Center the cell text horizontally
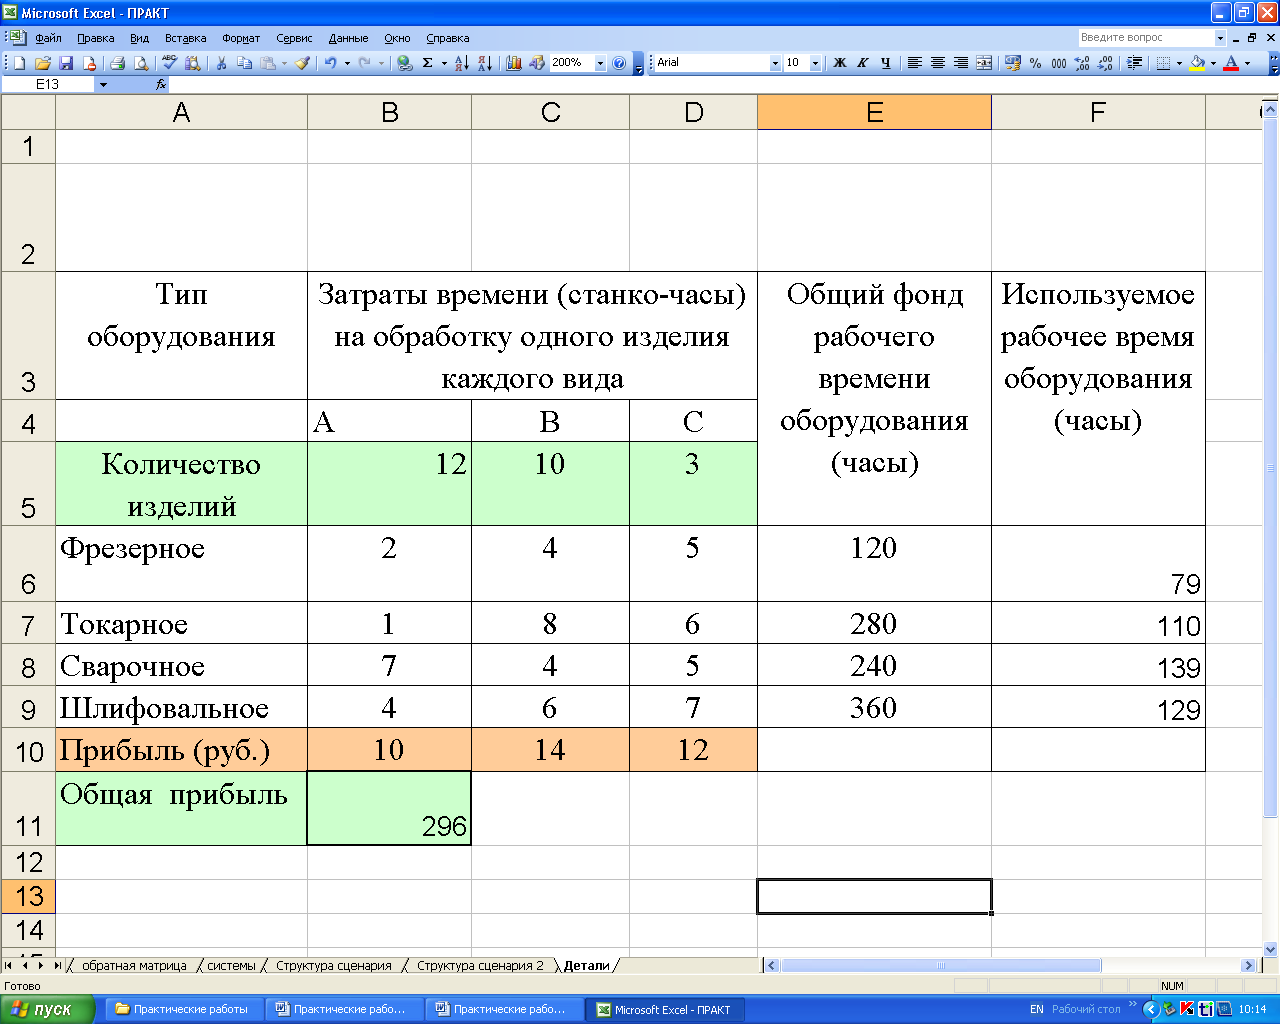 937,63
